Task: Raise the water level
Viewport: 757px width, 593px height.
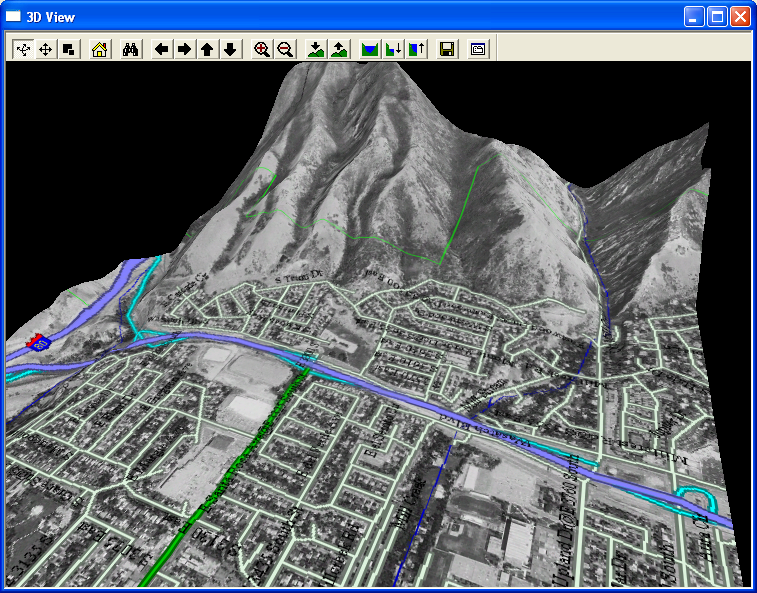Action: point(416,49)
